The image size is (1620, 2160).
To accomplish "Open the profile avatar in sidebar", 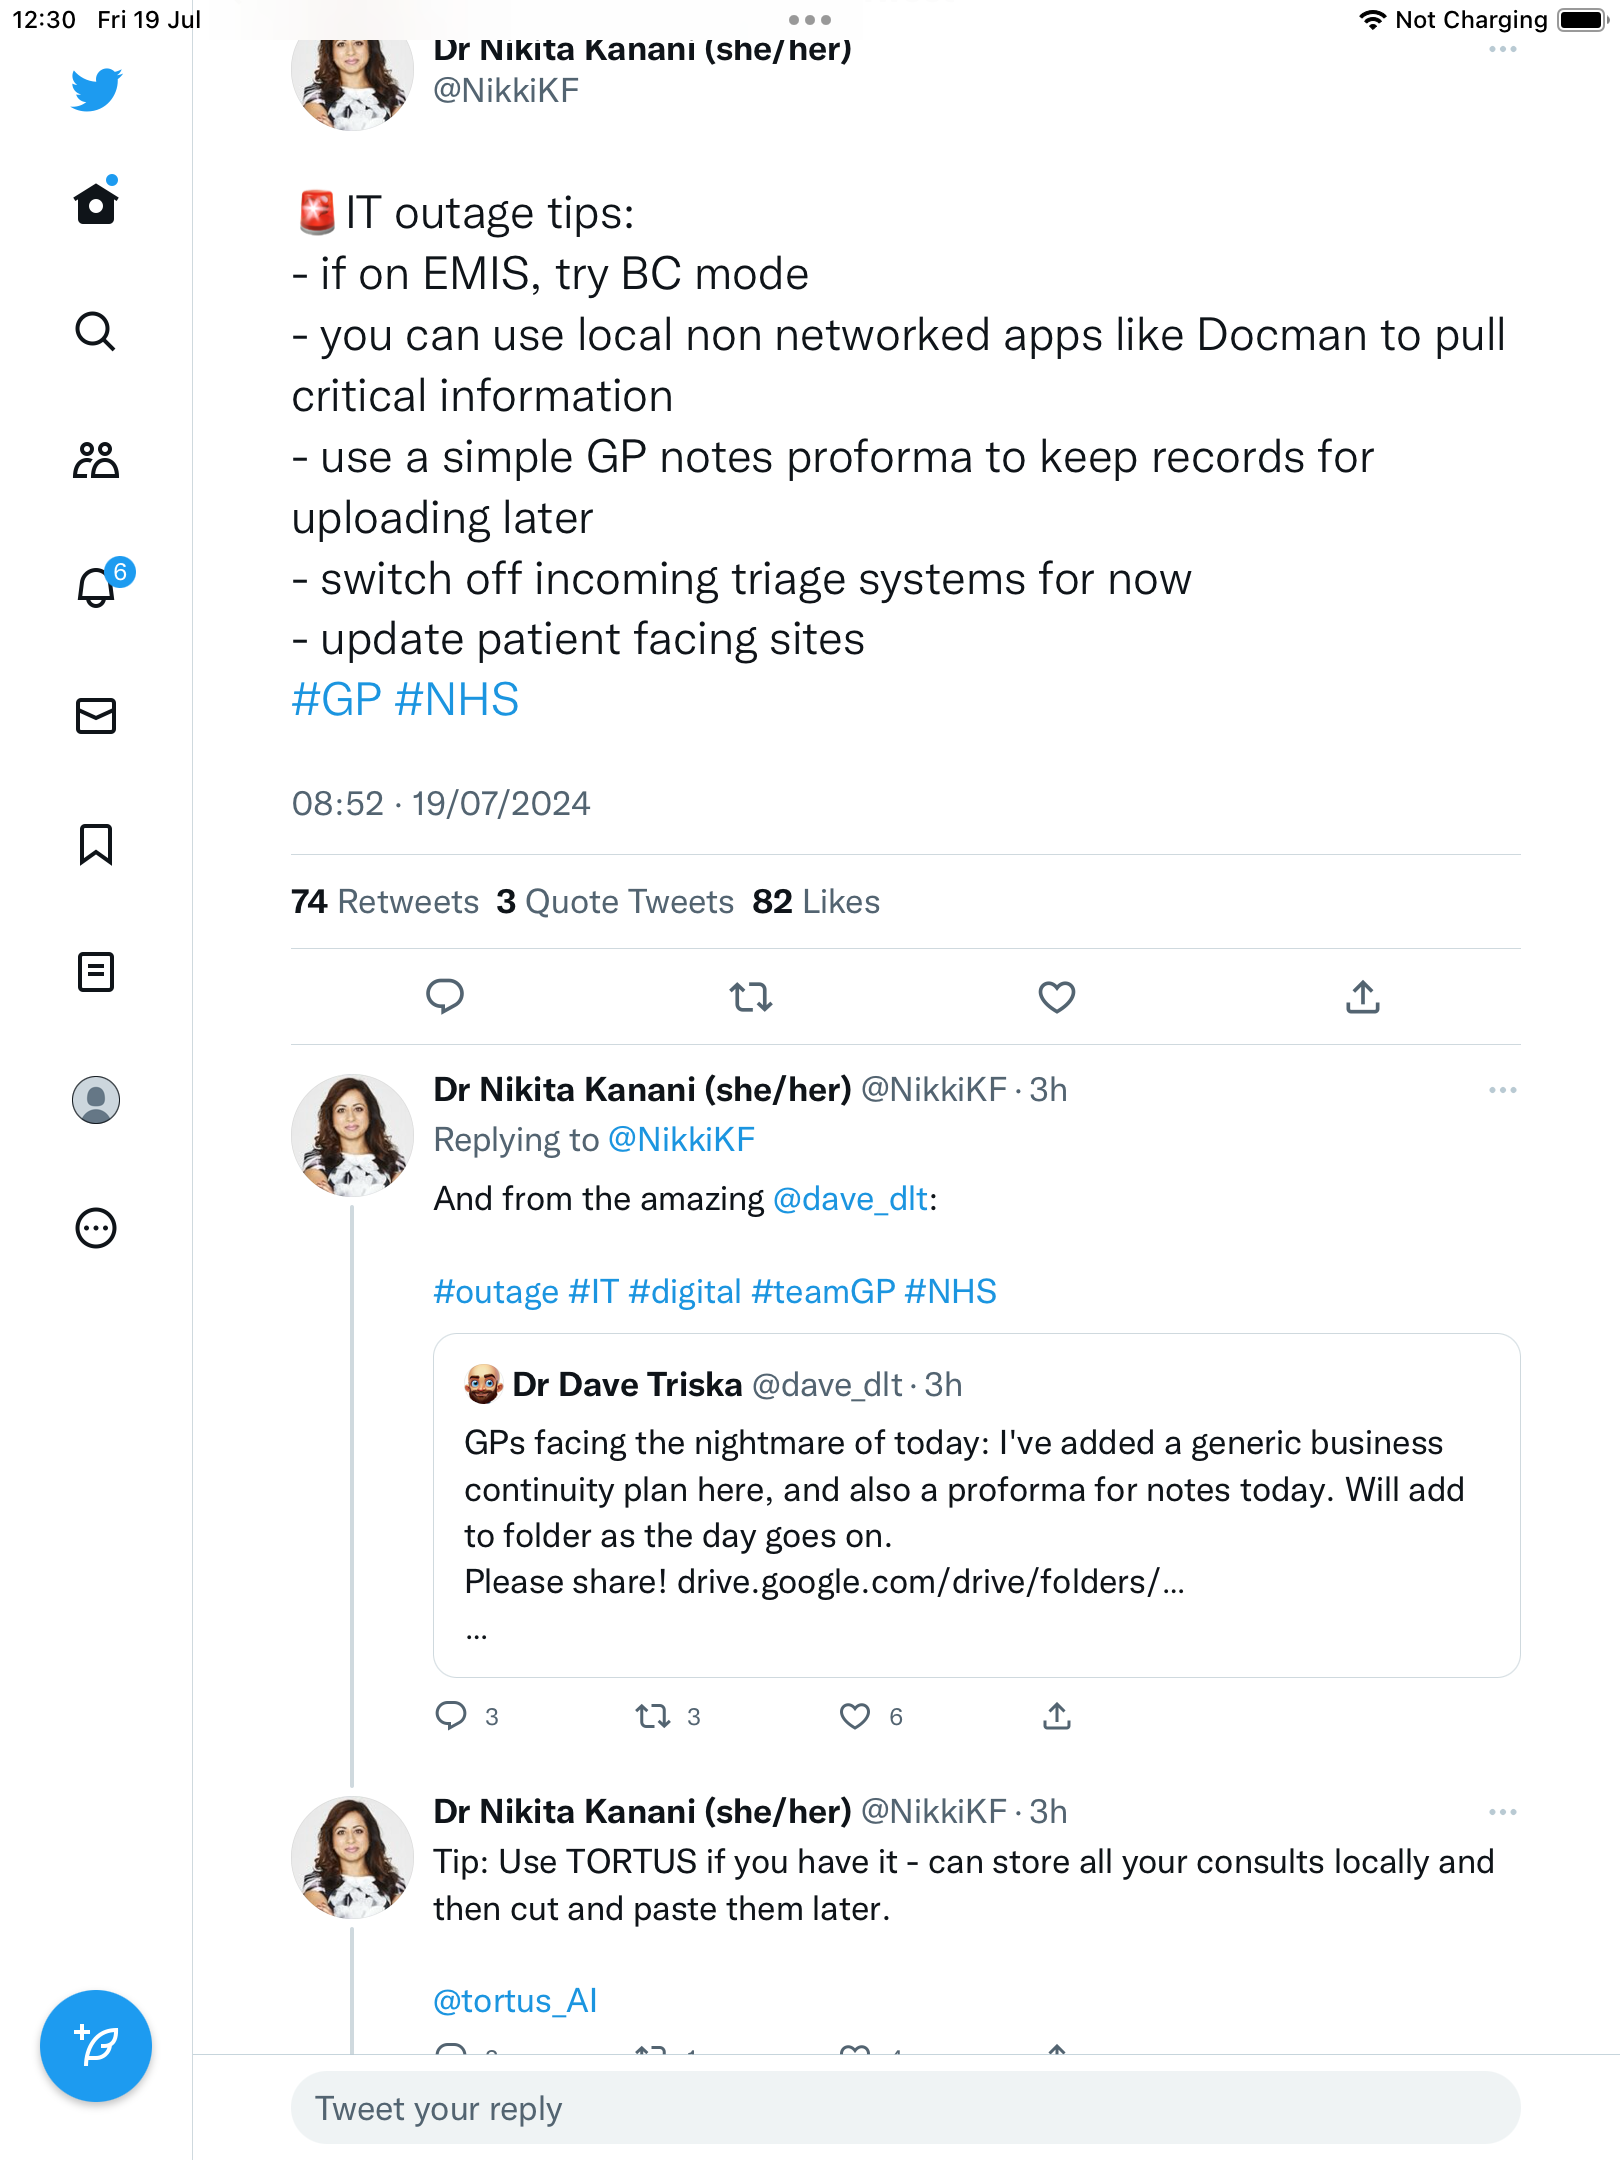I will tap(96, 1100).
